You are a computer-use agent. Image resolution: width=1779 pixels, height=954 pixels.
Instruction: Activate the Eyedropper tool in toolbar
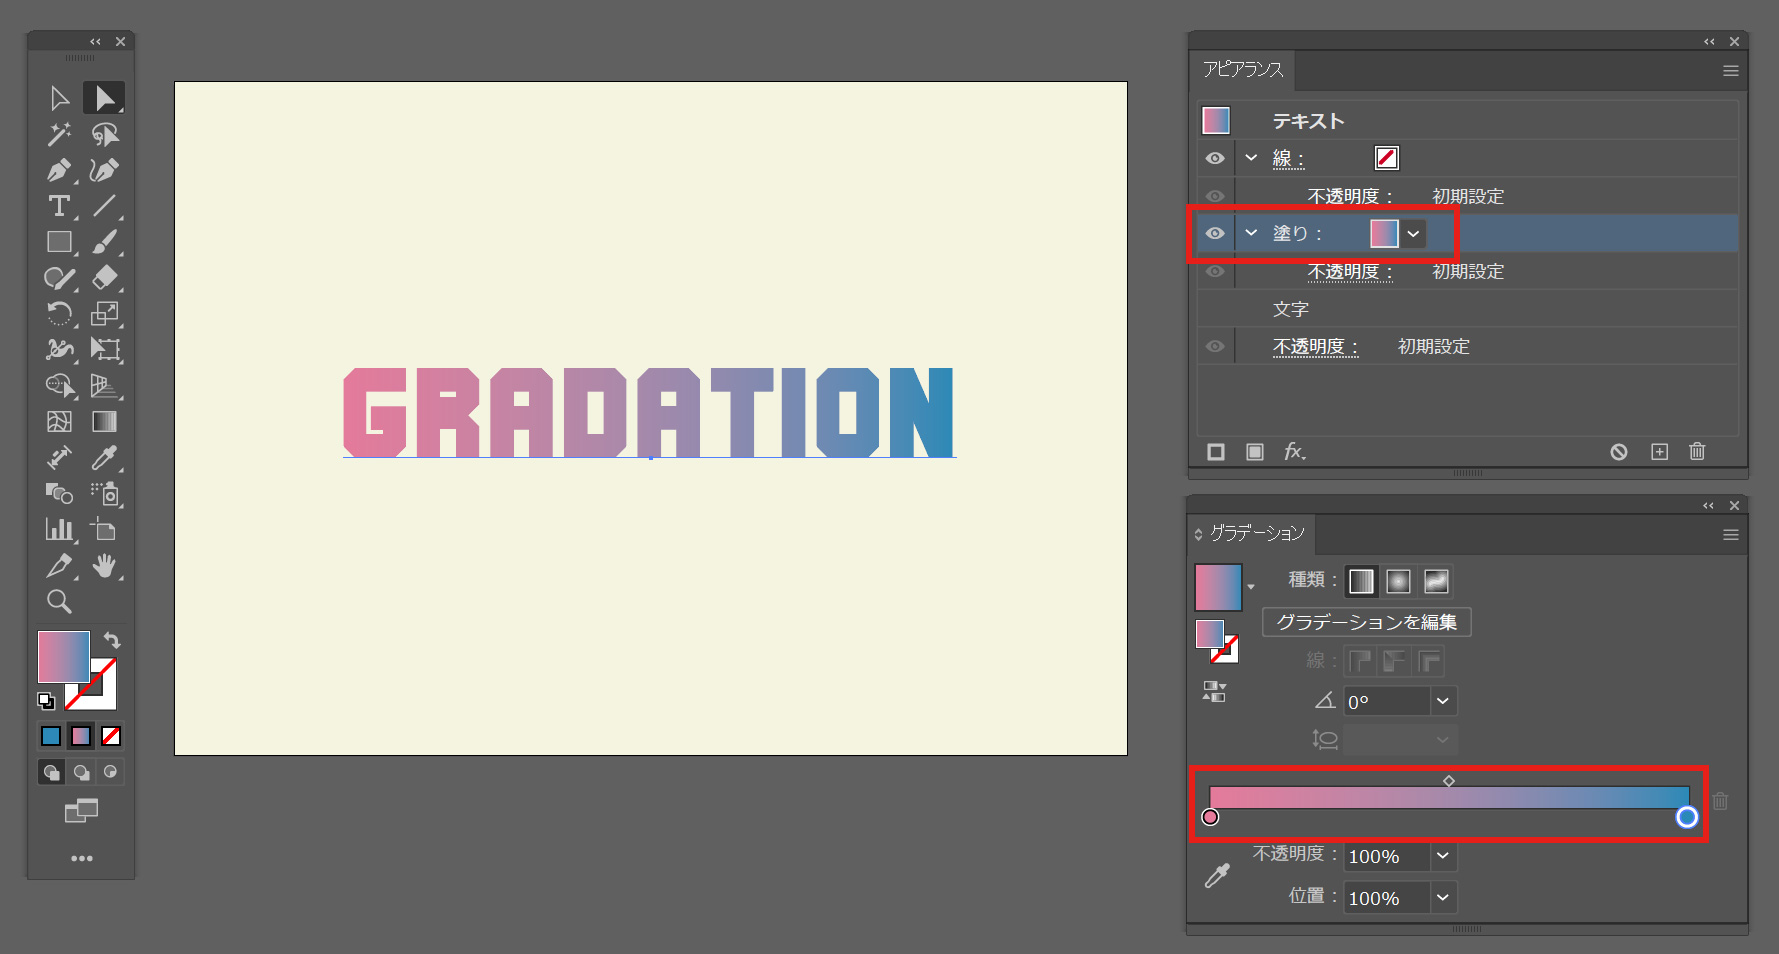[104, 458]
